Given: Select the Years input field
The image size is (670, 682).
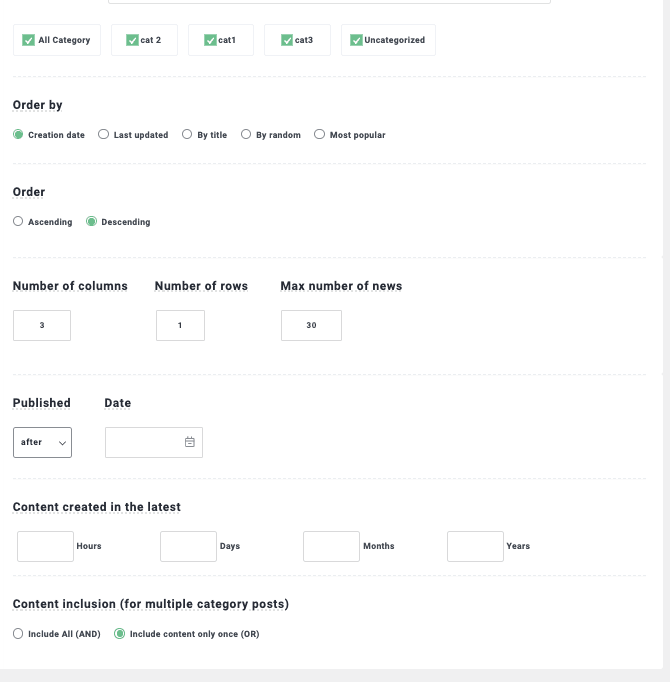Looking at the screenshot, I should coord(475,546).
